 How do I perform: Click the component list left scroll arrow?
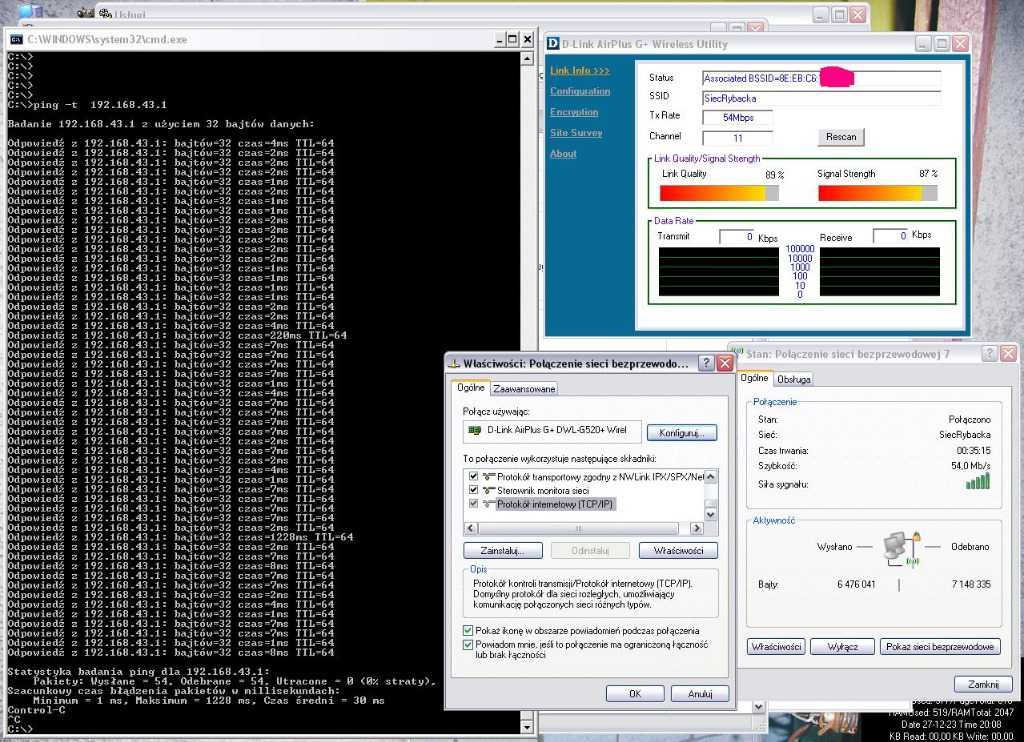(x=471, y=528)
